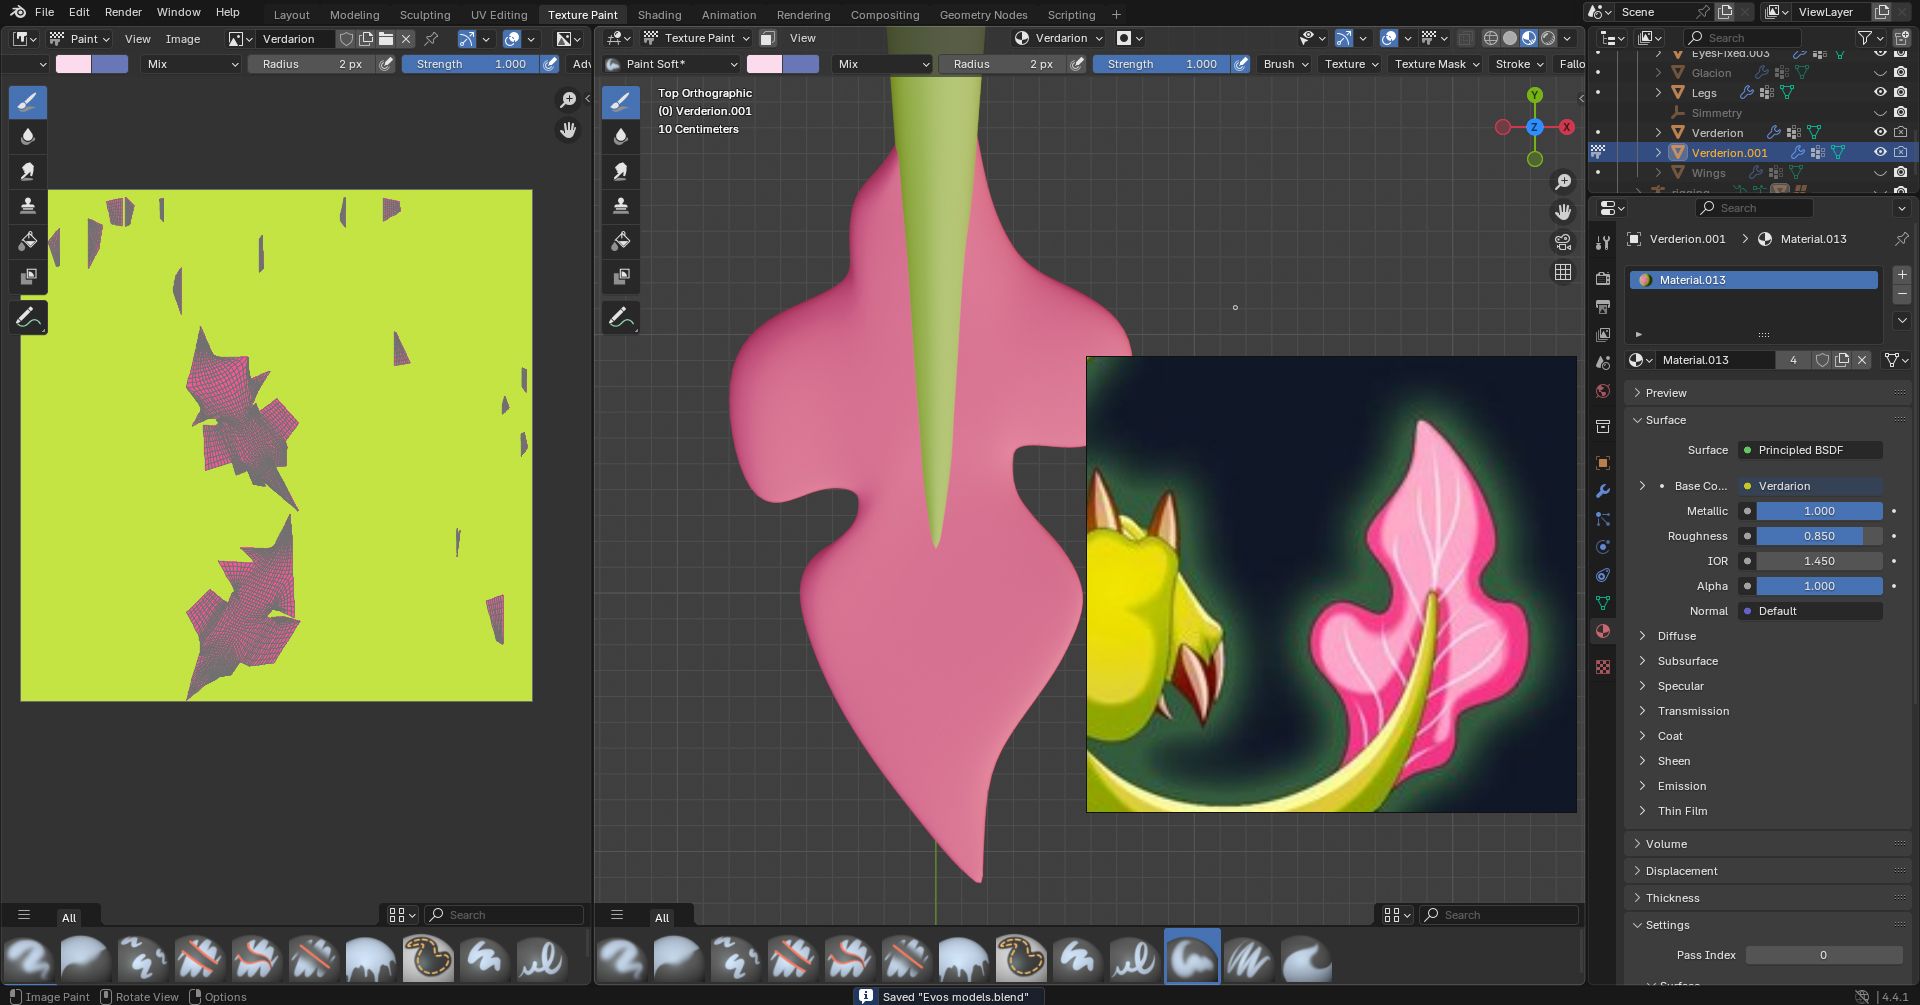Toggle pressure sensitivity for the image editor Radius
The height and width of the screenshot is (1005, 1920).
(x=386, y=64)
